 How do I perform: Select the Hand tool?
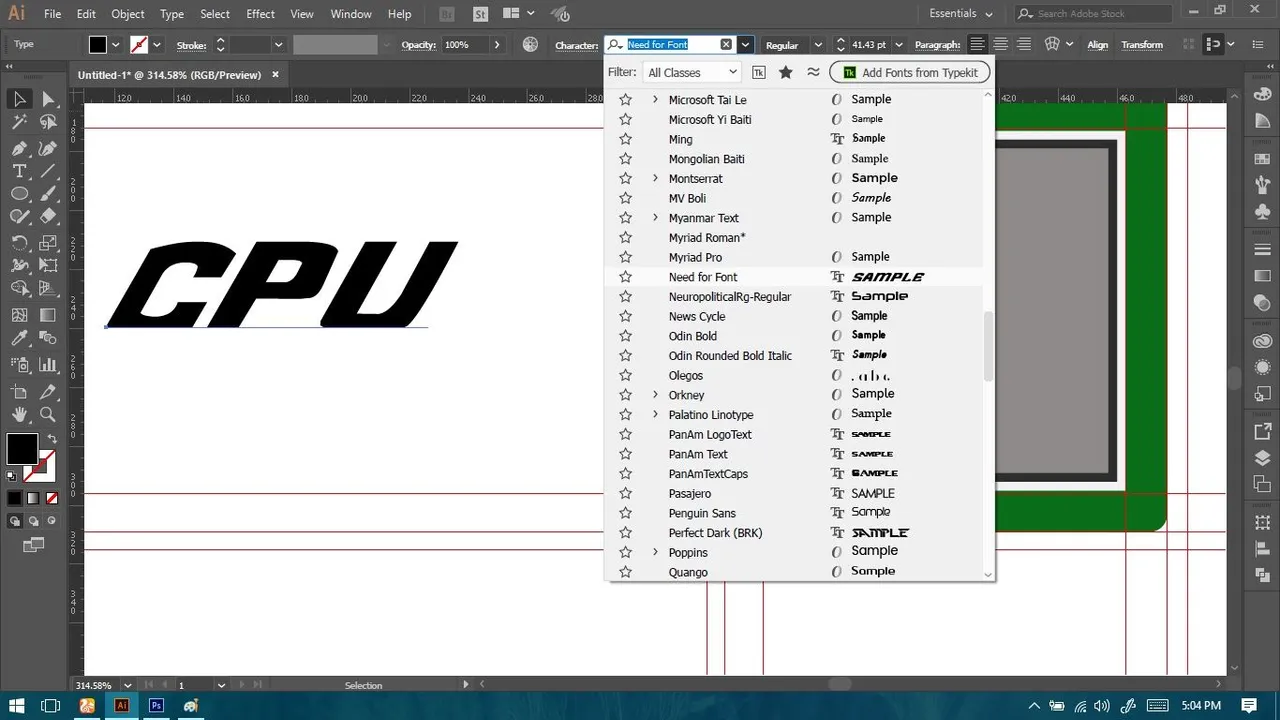(19, 414)
